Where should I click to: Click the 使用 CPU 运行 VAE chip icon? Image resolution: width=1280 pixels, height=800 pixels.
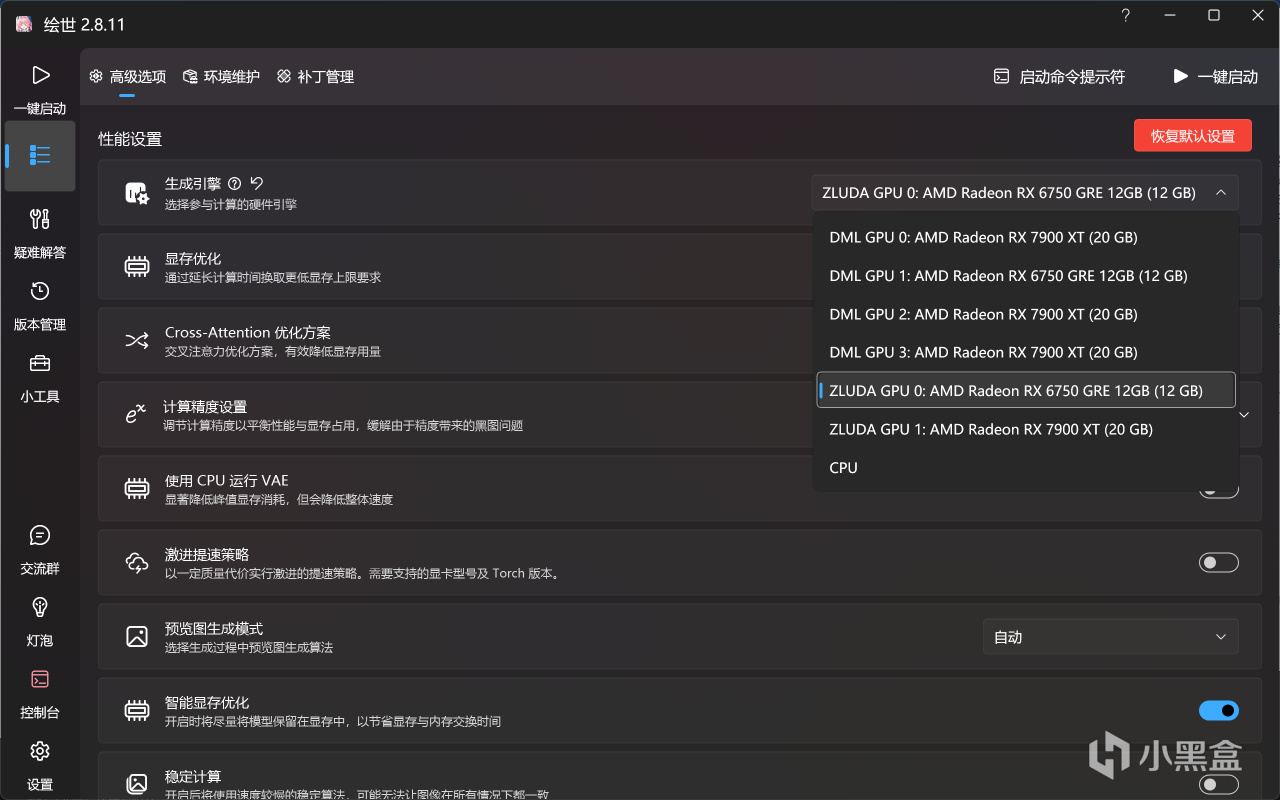click(137, 489)
